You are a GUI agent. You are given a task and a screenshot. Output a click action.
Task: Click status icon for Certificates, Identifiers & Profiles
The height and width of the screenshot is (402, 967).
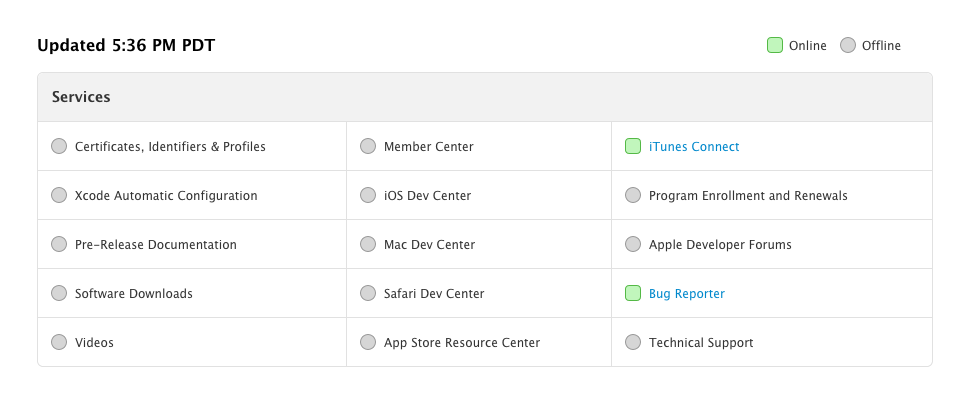[x=59, y=147]
